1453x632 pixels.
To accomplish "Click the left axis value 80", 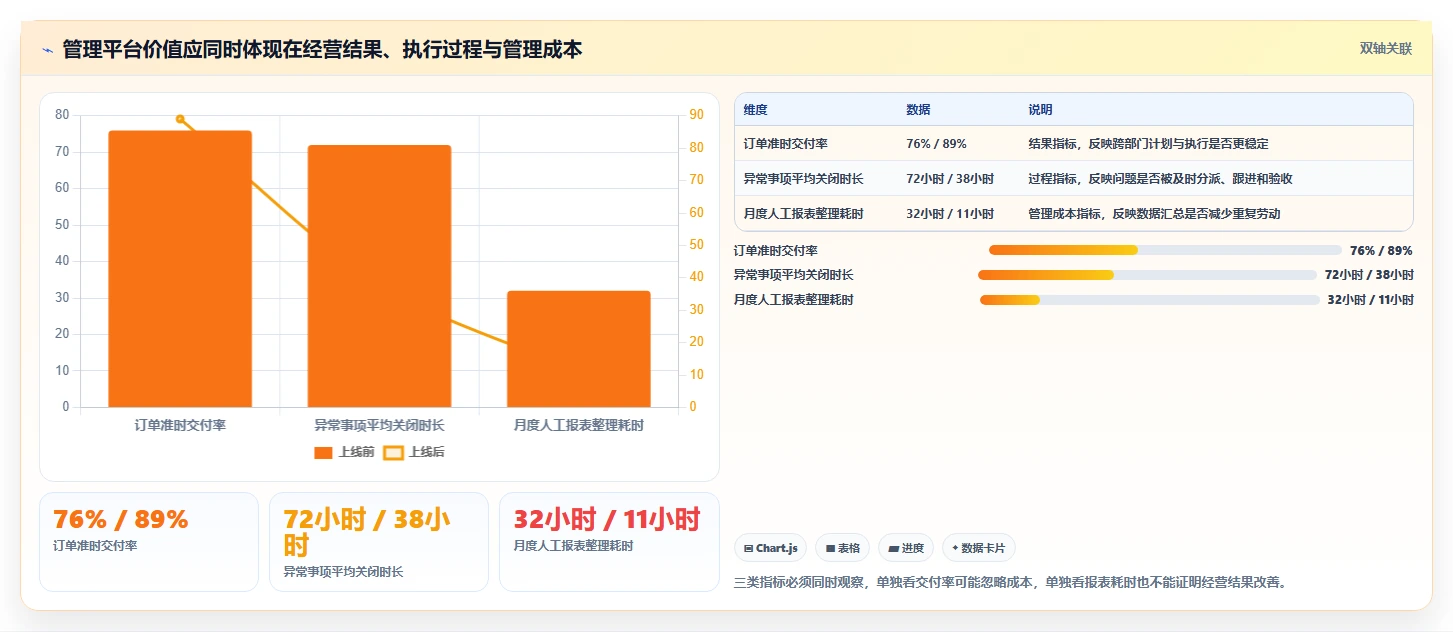I will coord(62,115).
